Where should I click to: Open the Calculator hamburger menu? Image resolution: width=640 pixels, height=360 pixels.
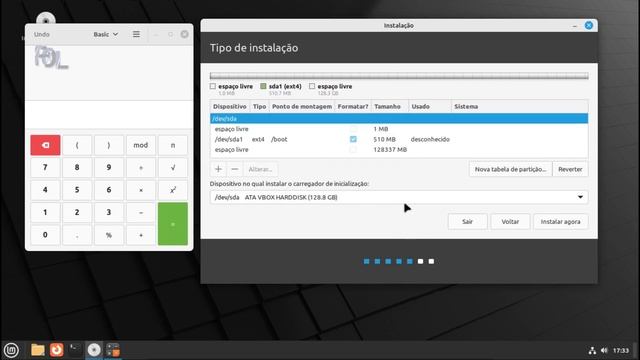(x=136, y=34)
